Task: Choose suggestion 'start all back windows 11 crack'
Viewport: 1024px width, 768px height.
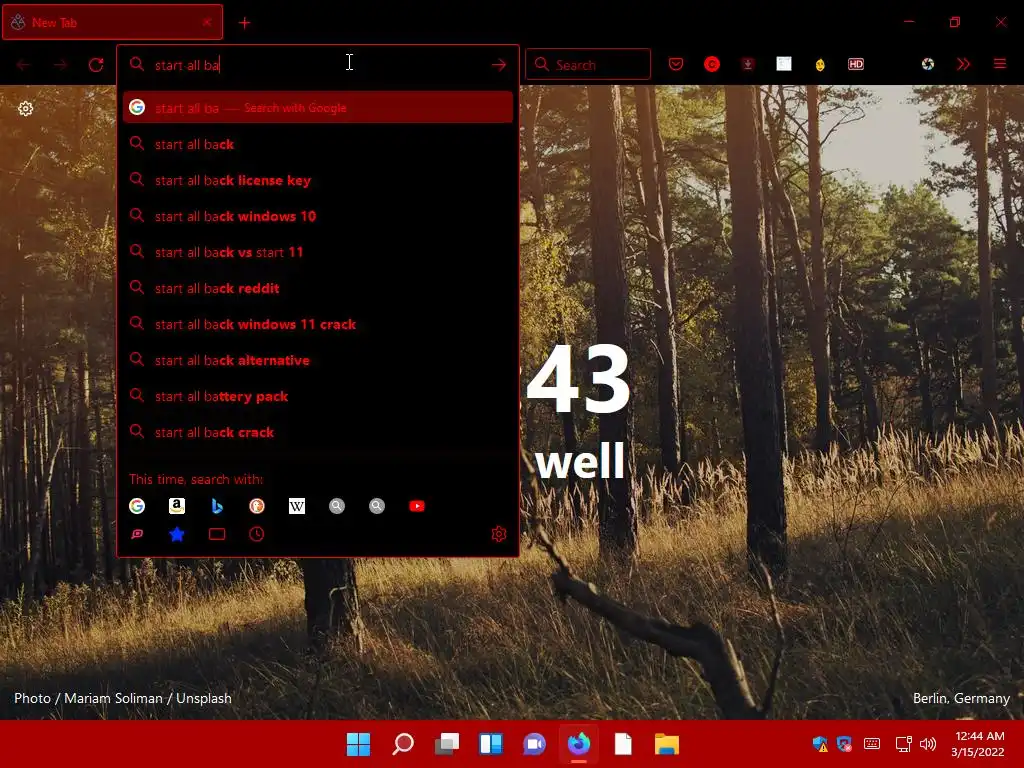Action: pyautogui.click(x=317, y=324)
